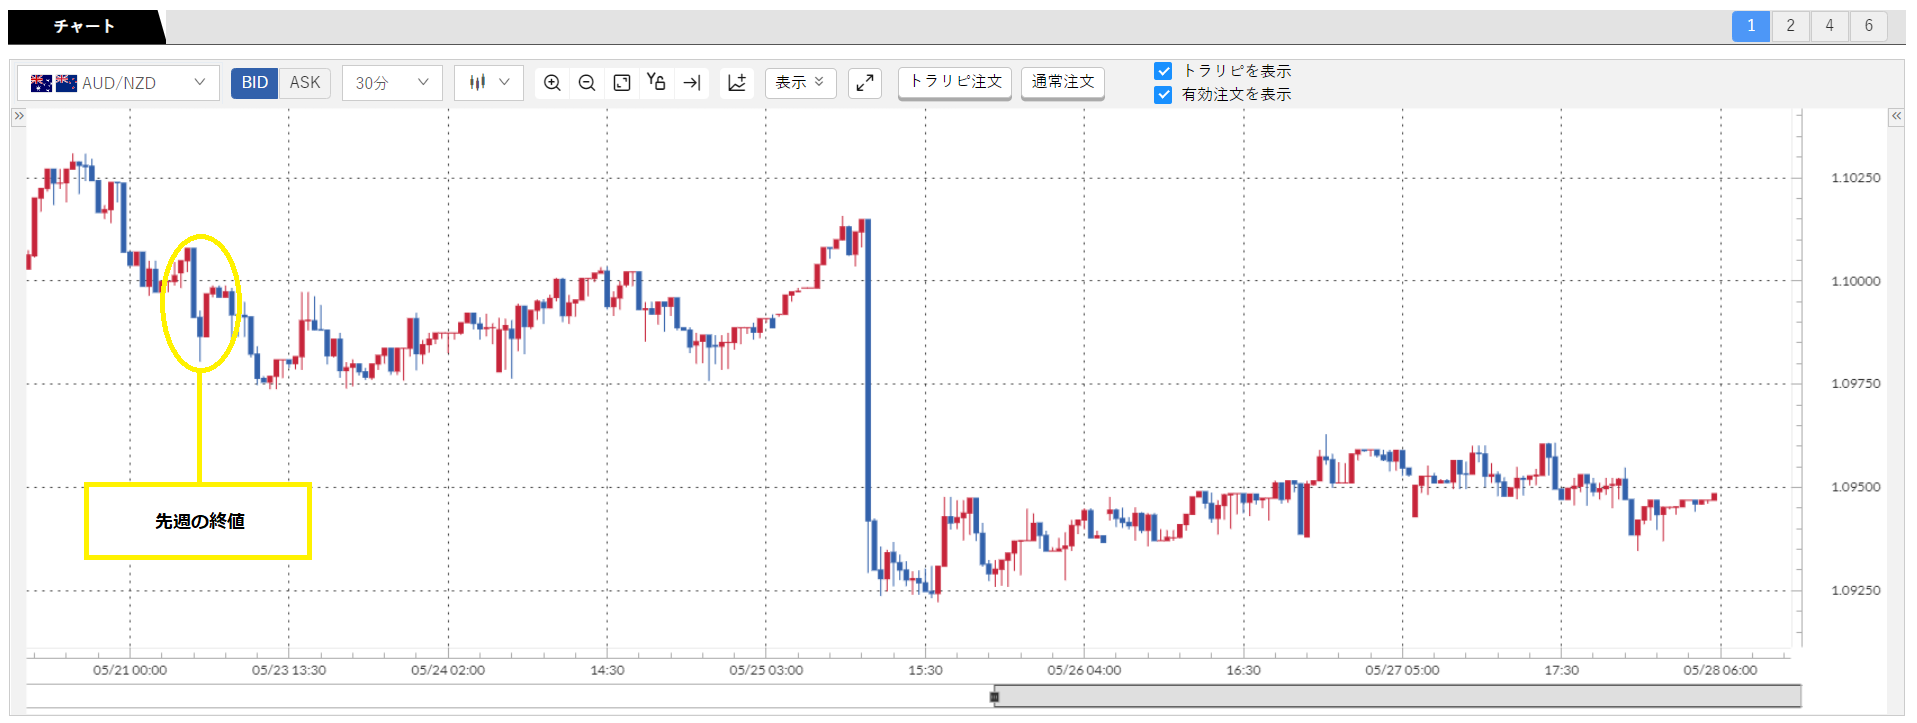Image resolution: width=1917 pixels, height=723 pixels.
Task: Toggle Y-axis lock icon
Action: tap(656, 82)
